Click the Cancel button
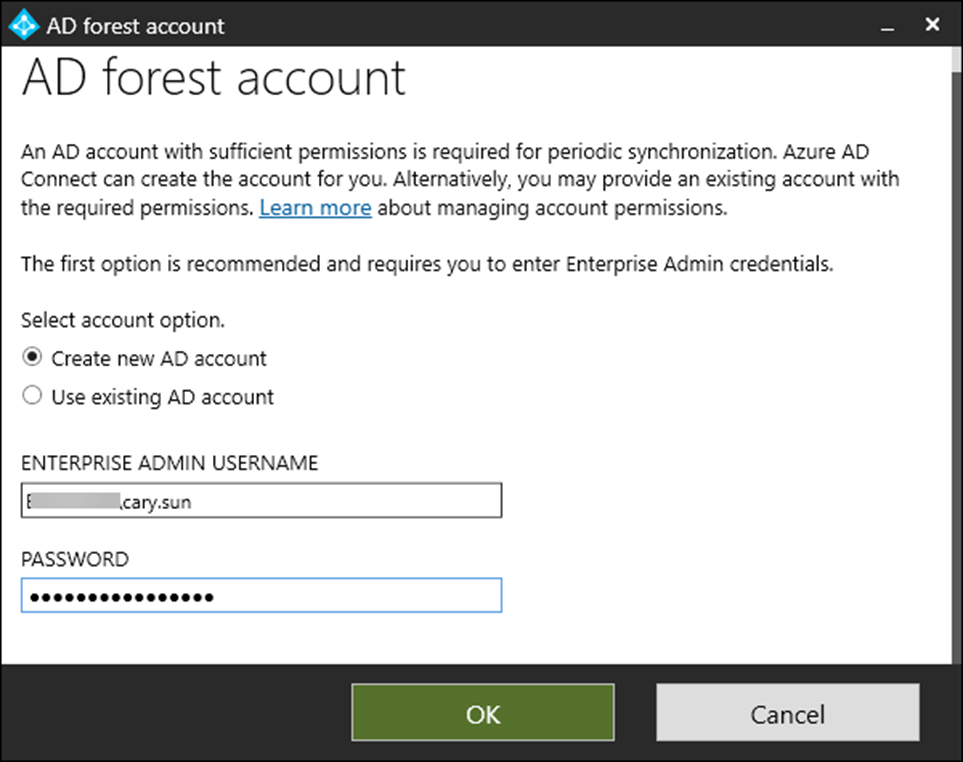Viewport: 963px width, 762px height. pyautogui.click(x=787, y=714)
